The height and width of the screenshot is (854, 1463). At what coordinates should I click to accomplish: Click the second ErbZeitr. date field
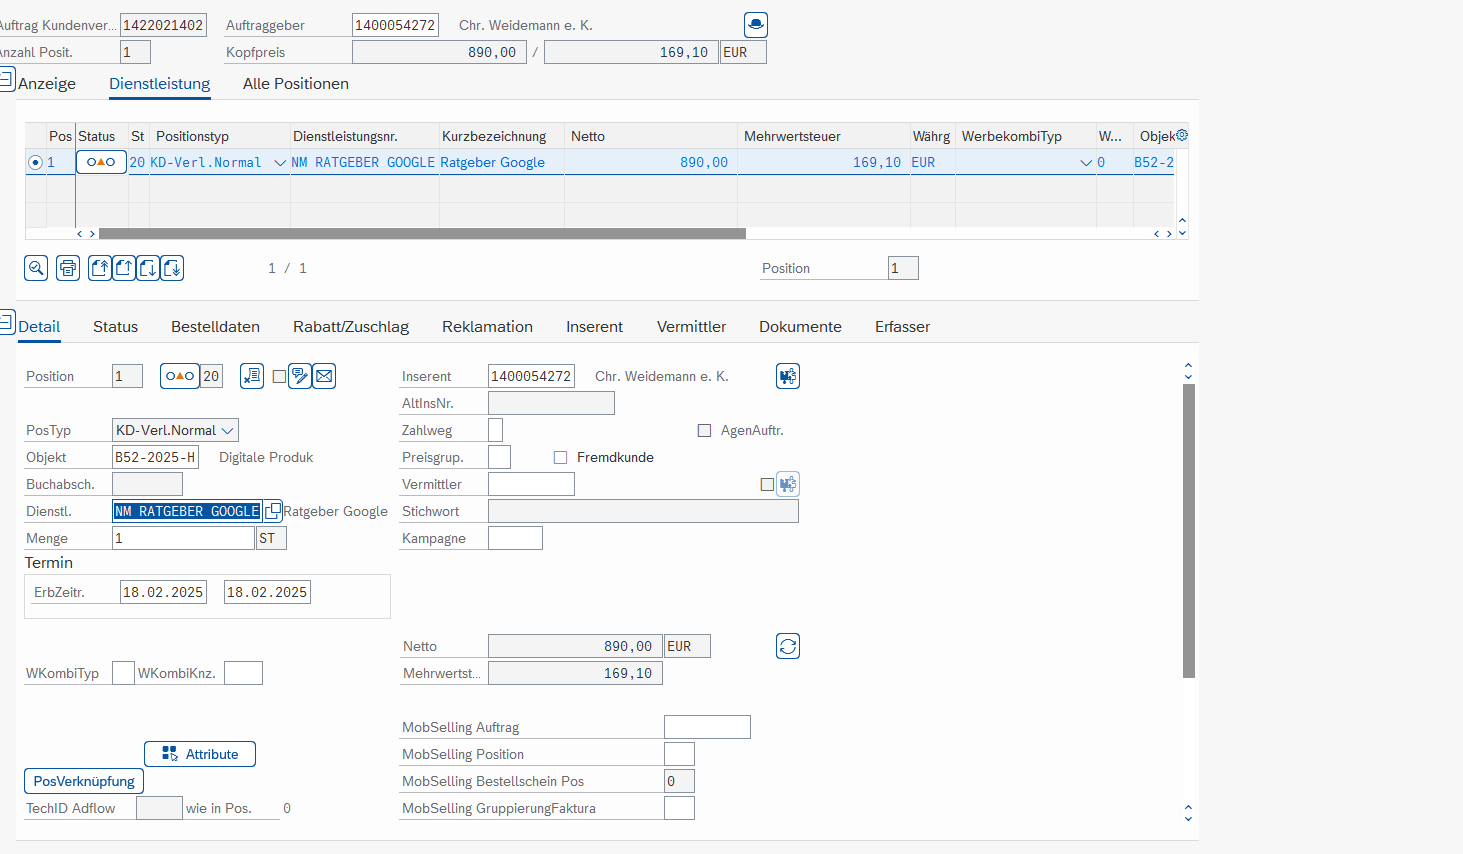click(267, 592)
